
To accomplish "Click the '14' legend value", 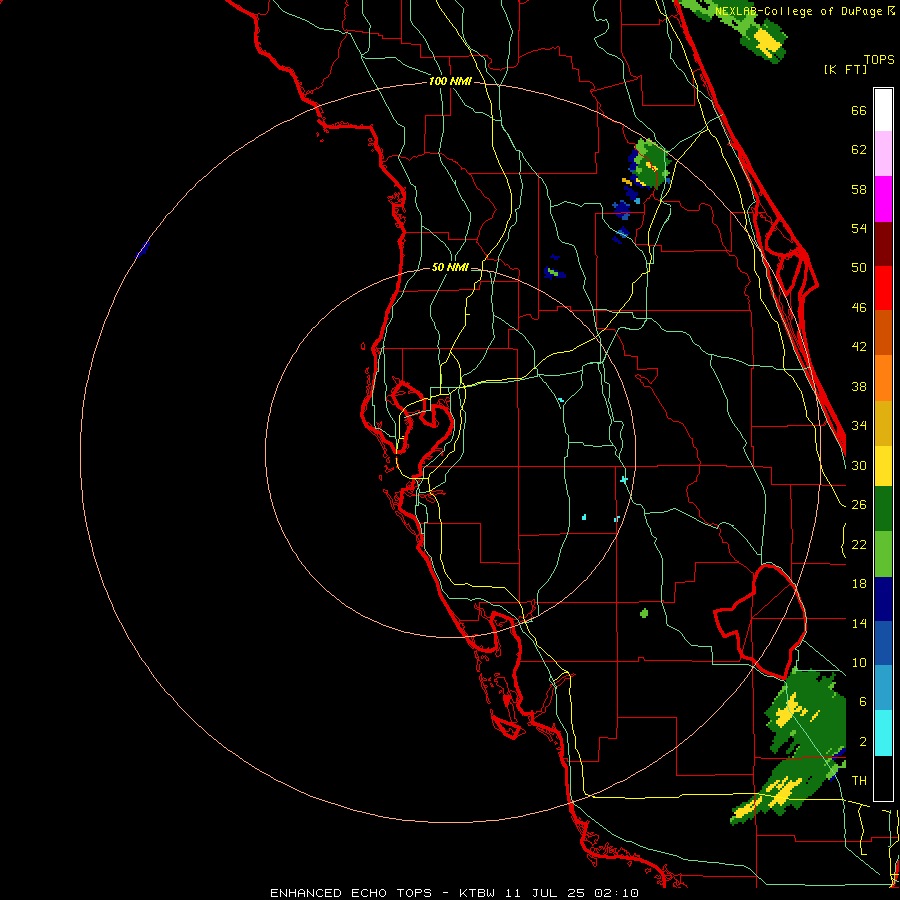I will pyautogui.click(x=859, y=623).
